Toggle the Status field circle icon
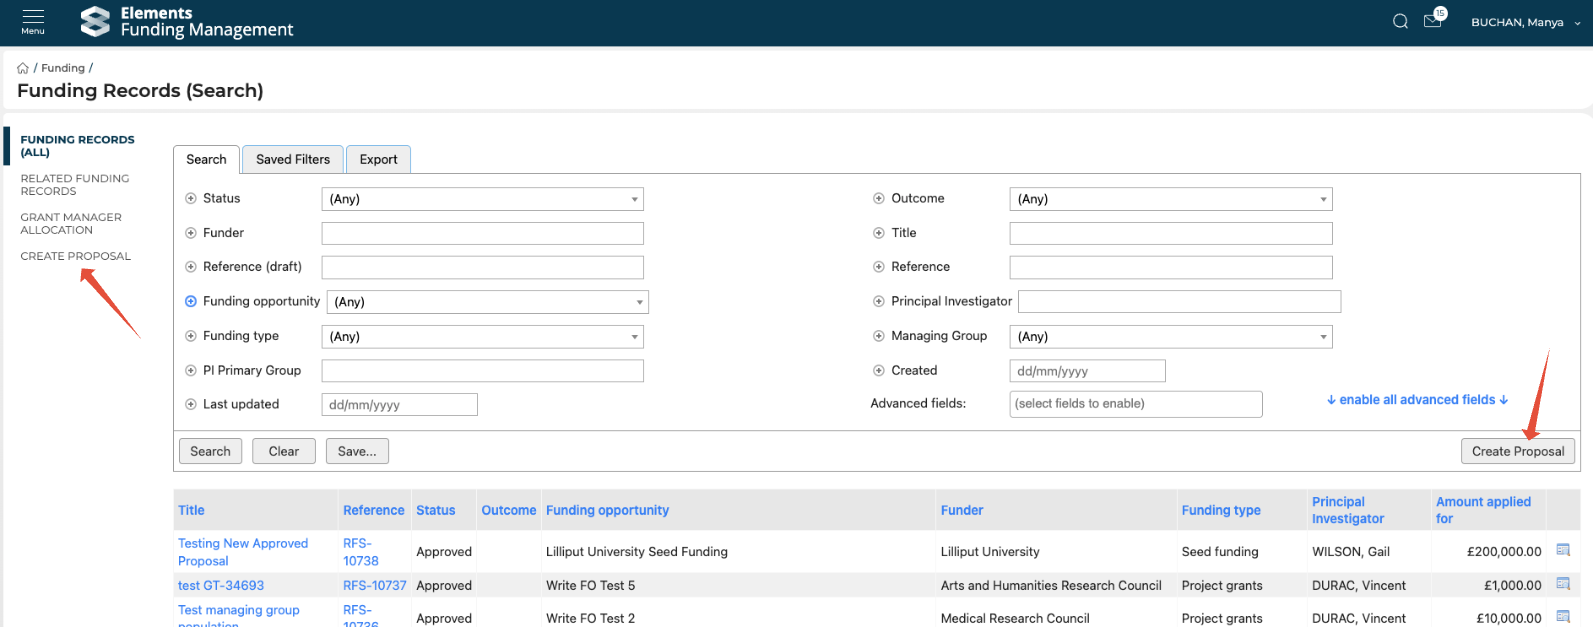1593x627 pixels. pyautogui.click(x=191, y=198)
